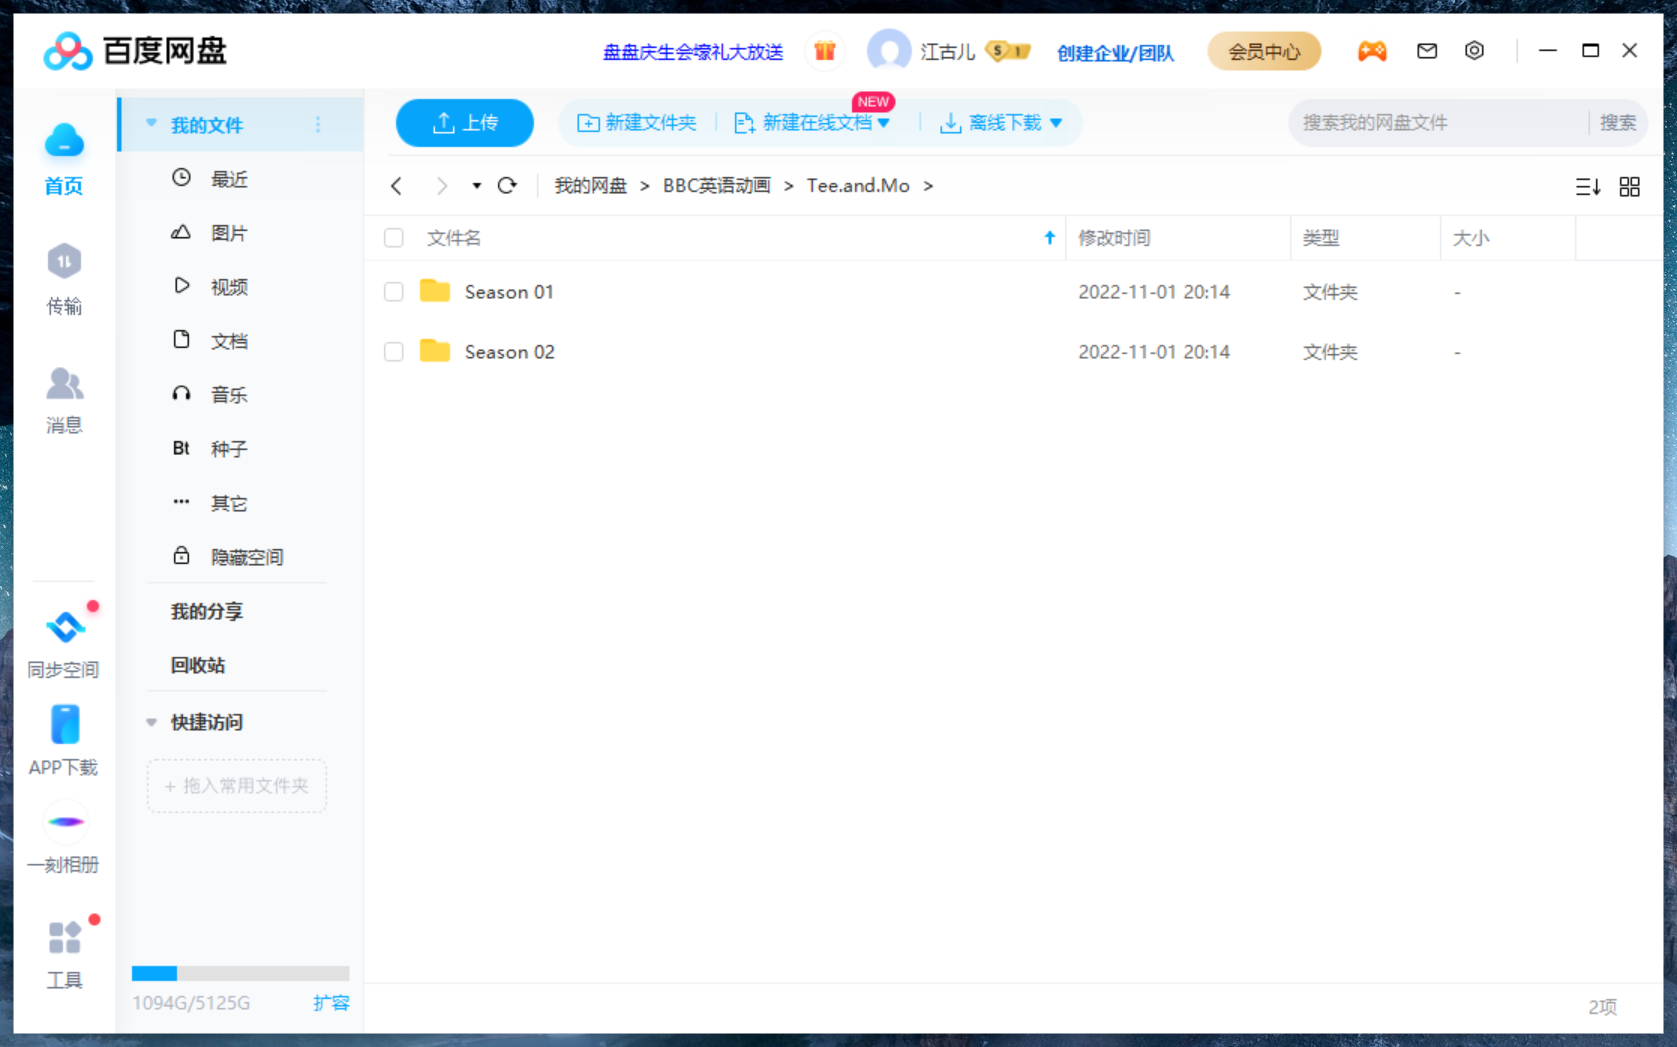Open the 回收站 (Recycle Bin)
This screenshot has height=1047, width=1677.
click(197, 665)
